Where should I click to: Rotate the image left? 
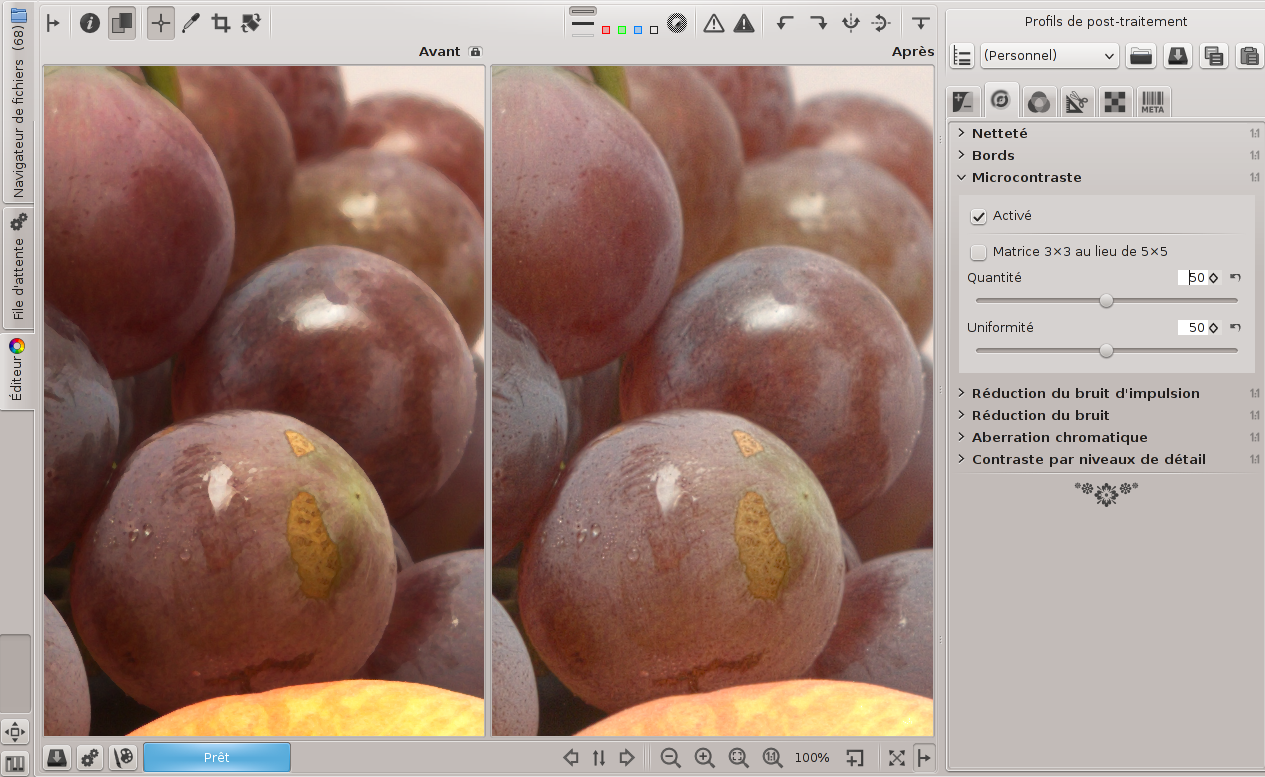tap(785, 23)
